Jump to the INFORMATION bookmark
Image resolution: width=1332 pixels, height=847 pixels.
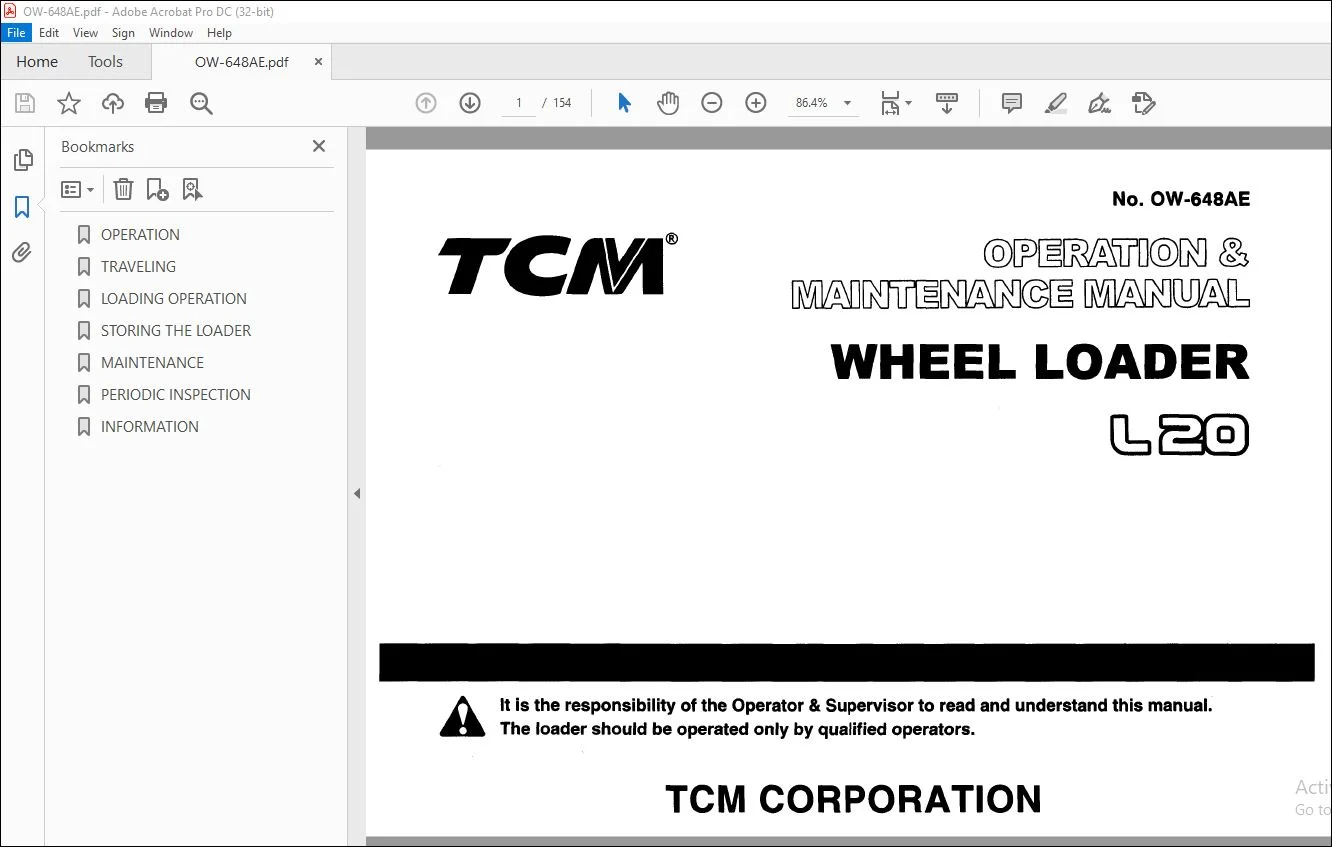(150, 427)
